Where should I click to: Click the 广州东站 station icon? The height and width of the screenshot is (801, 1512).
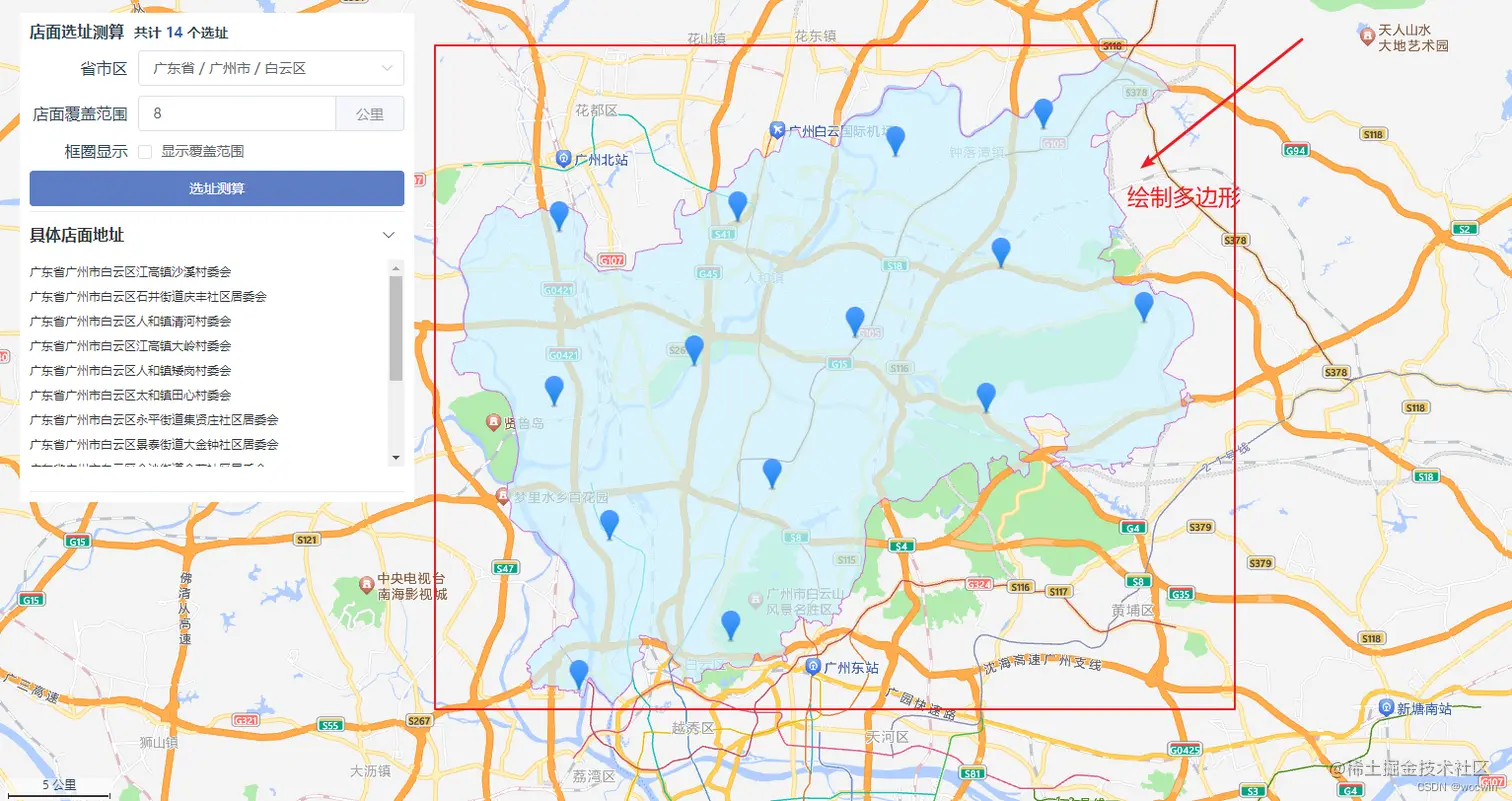coord(813,666)
